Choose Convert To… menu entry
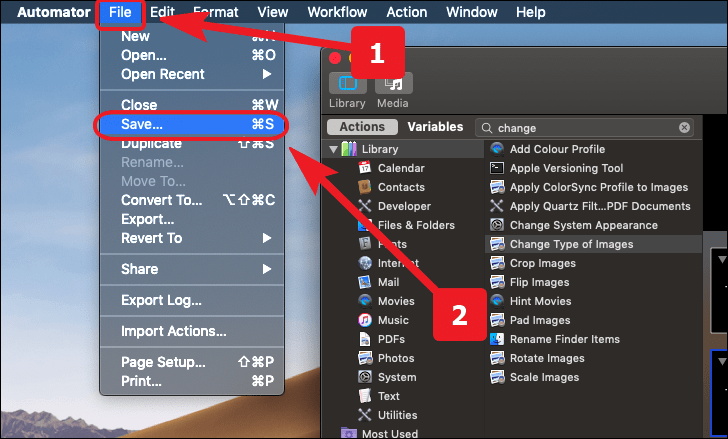Viewport: 728px width, 439px height. 192,200
